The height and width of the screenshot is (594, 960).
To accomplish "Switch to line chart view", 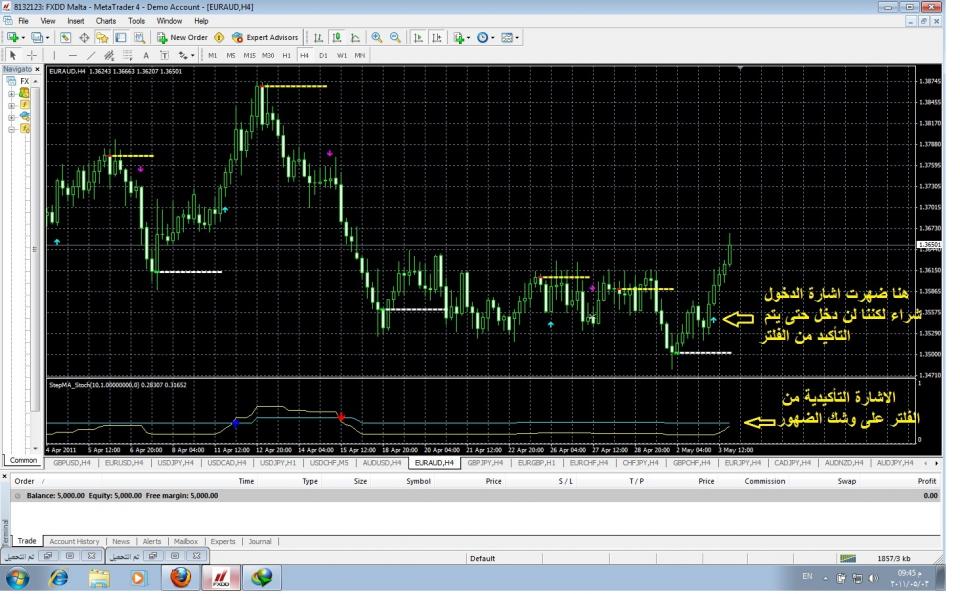I will (355, 37).
